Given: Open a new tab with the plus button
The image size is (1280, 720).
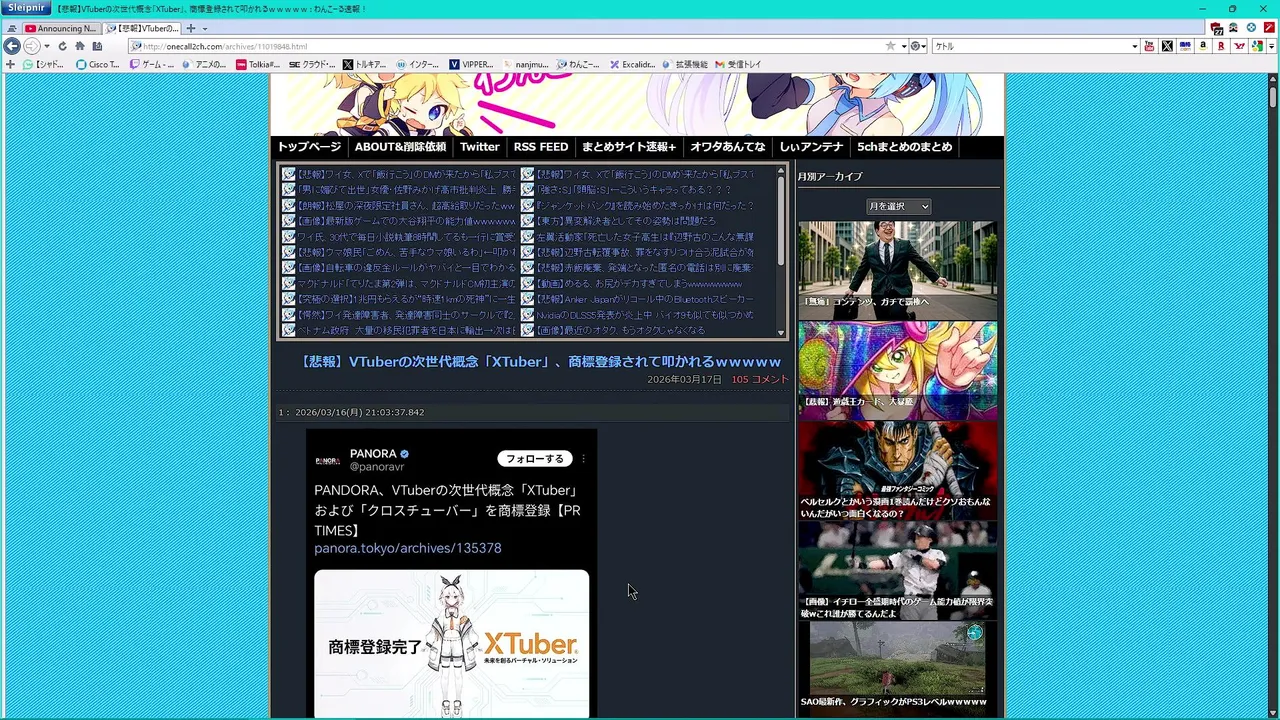Looking at the screenshot, I should click(x=191, y=28).
